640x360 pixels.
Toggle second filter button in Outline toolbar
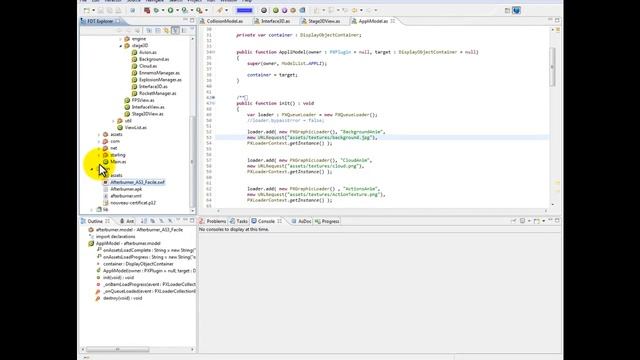point(153,221)
